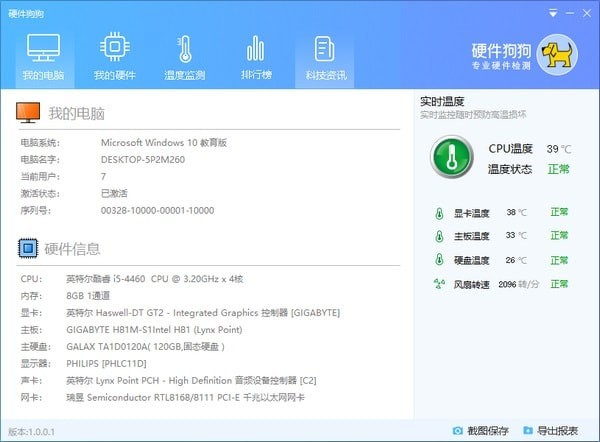
Task: Click the fan icon beside 风扇转速
Action: tap(438, 284)
